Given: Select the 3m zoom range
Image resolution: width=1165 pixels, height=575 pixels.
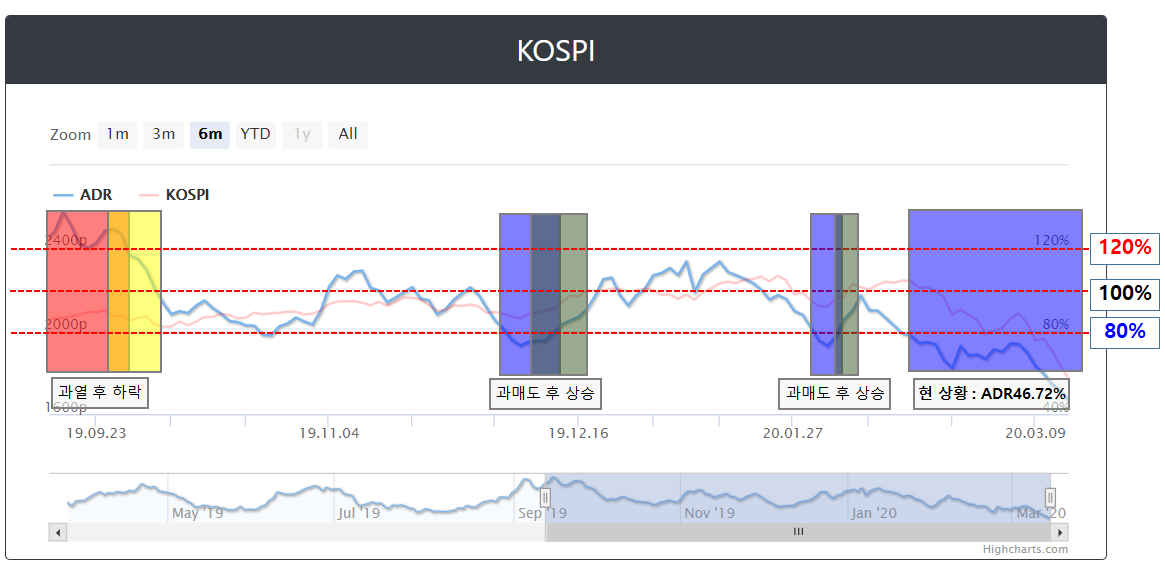Looking at the screenshot, I should coord(163,134).
